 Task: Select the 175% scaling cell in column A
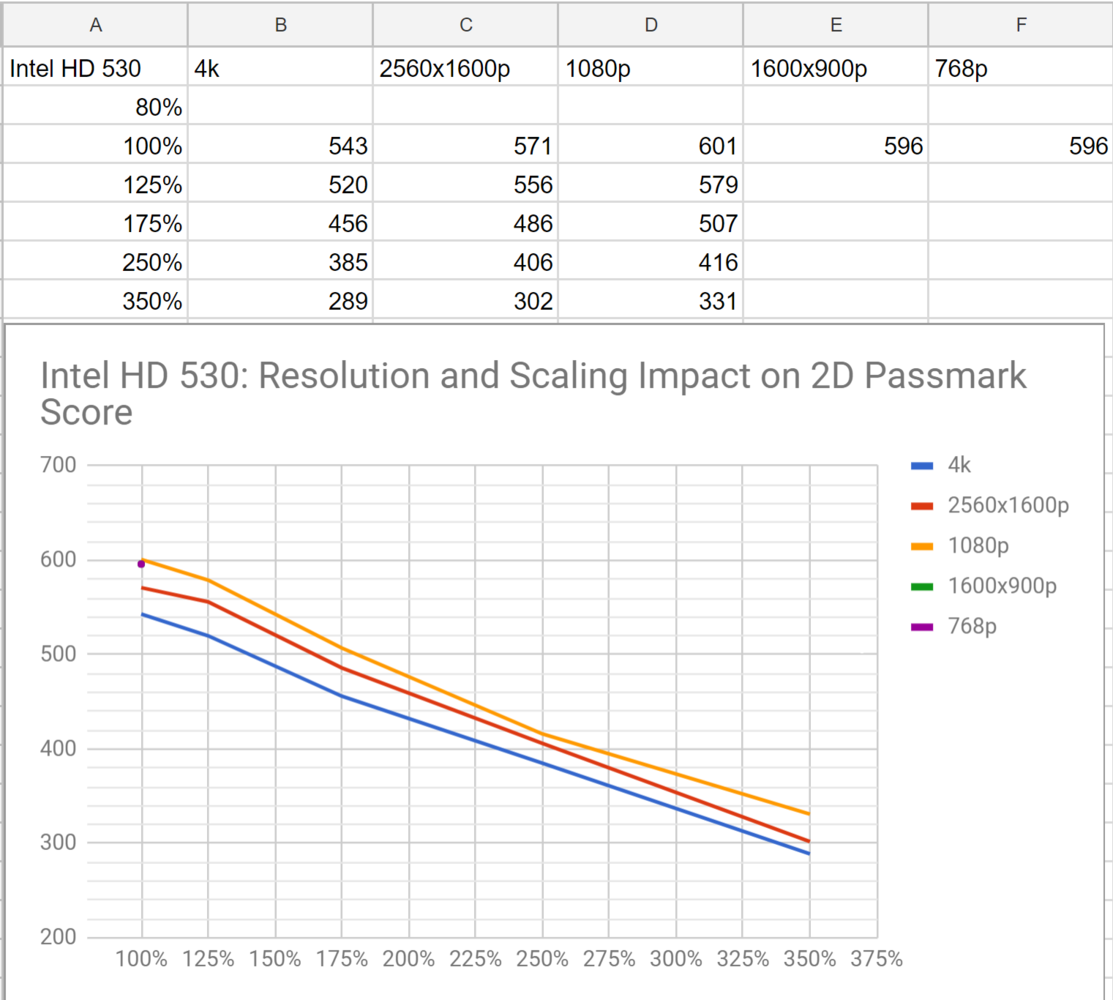click(95, 223)
